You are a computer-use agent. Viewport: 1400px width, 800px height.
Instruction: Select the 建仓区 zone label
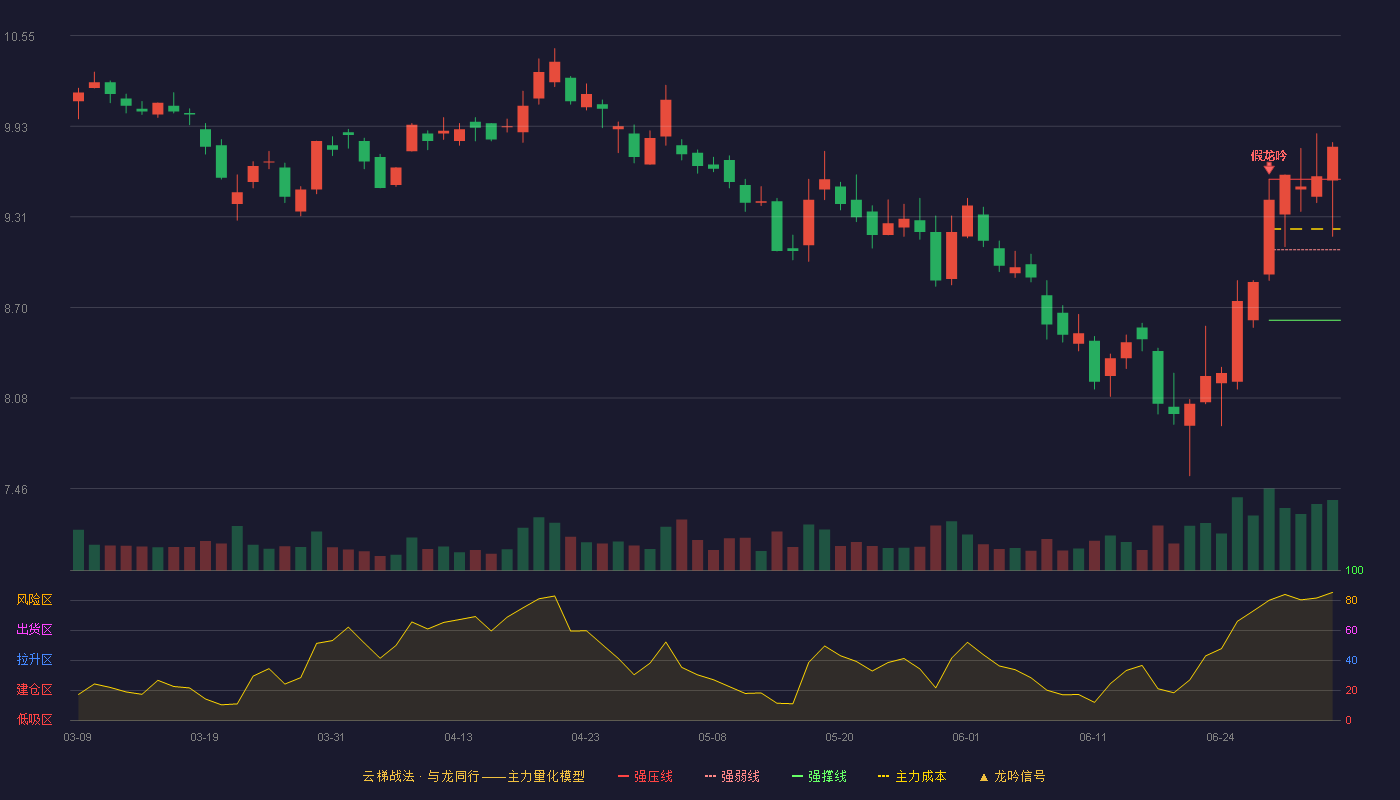pyautogui.click(x=34, y=690)
